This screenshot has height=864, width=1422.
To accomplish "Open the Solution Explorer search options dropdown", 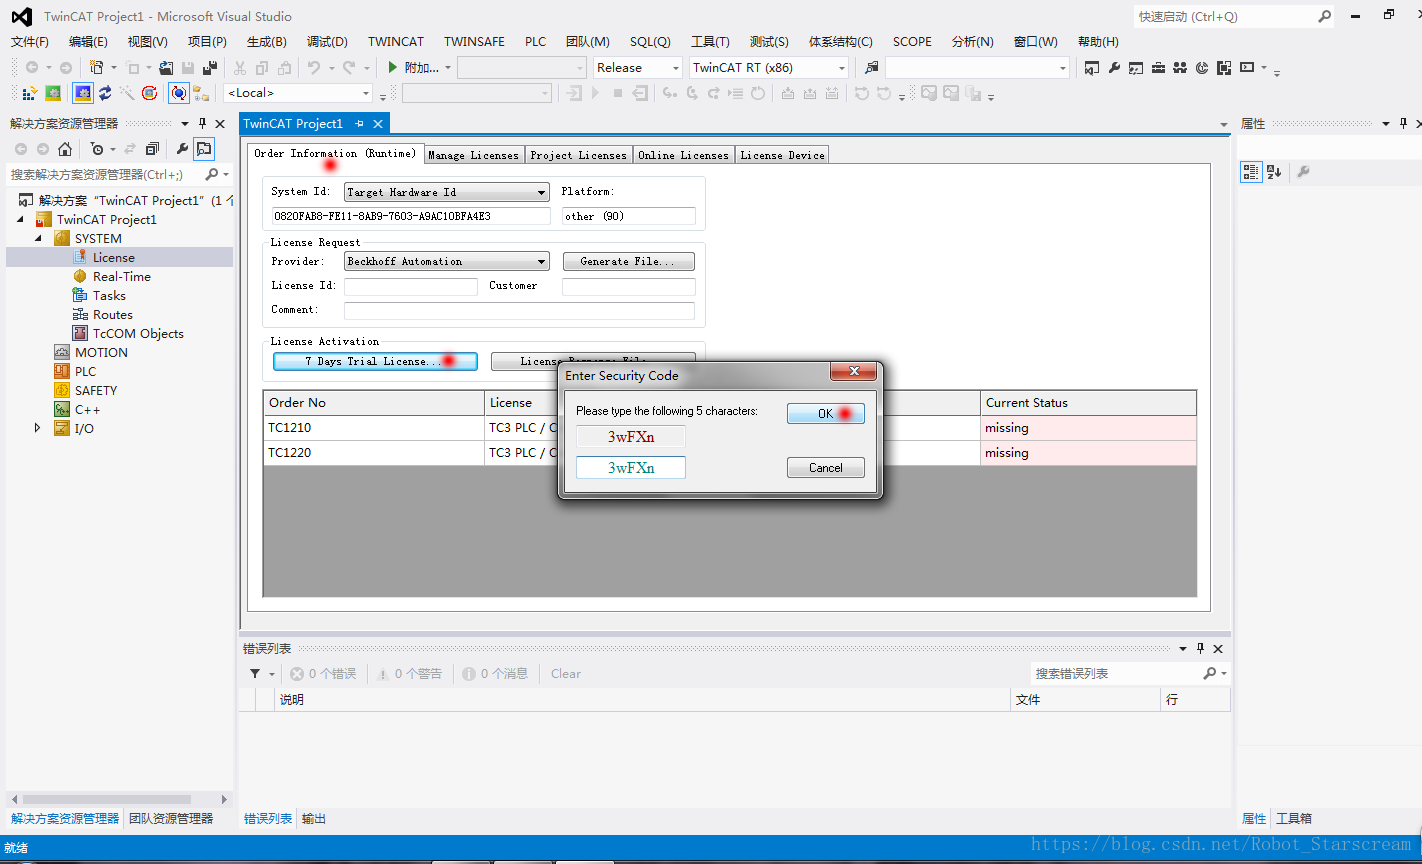I will pyautogui.click(x=225, y=175).
